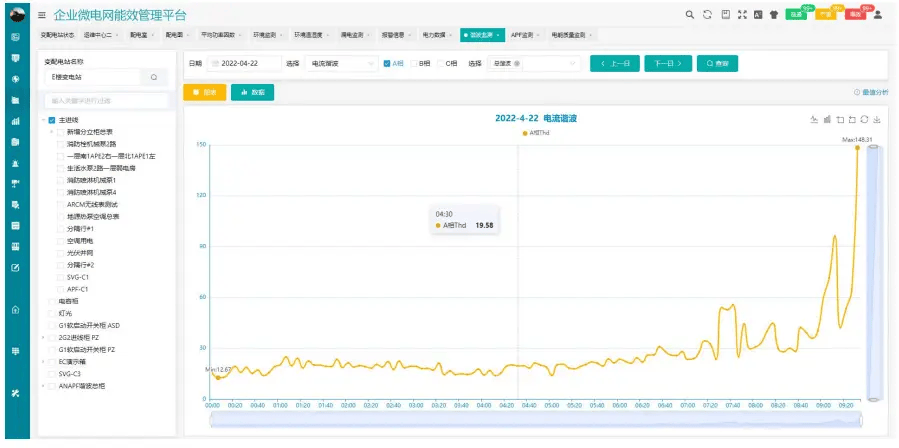Viewport: 899px width, 448px height.
Task: Click the date field showing 2022-04-22
Action: [x=244, y=63]
